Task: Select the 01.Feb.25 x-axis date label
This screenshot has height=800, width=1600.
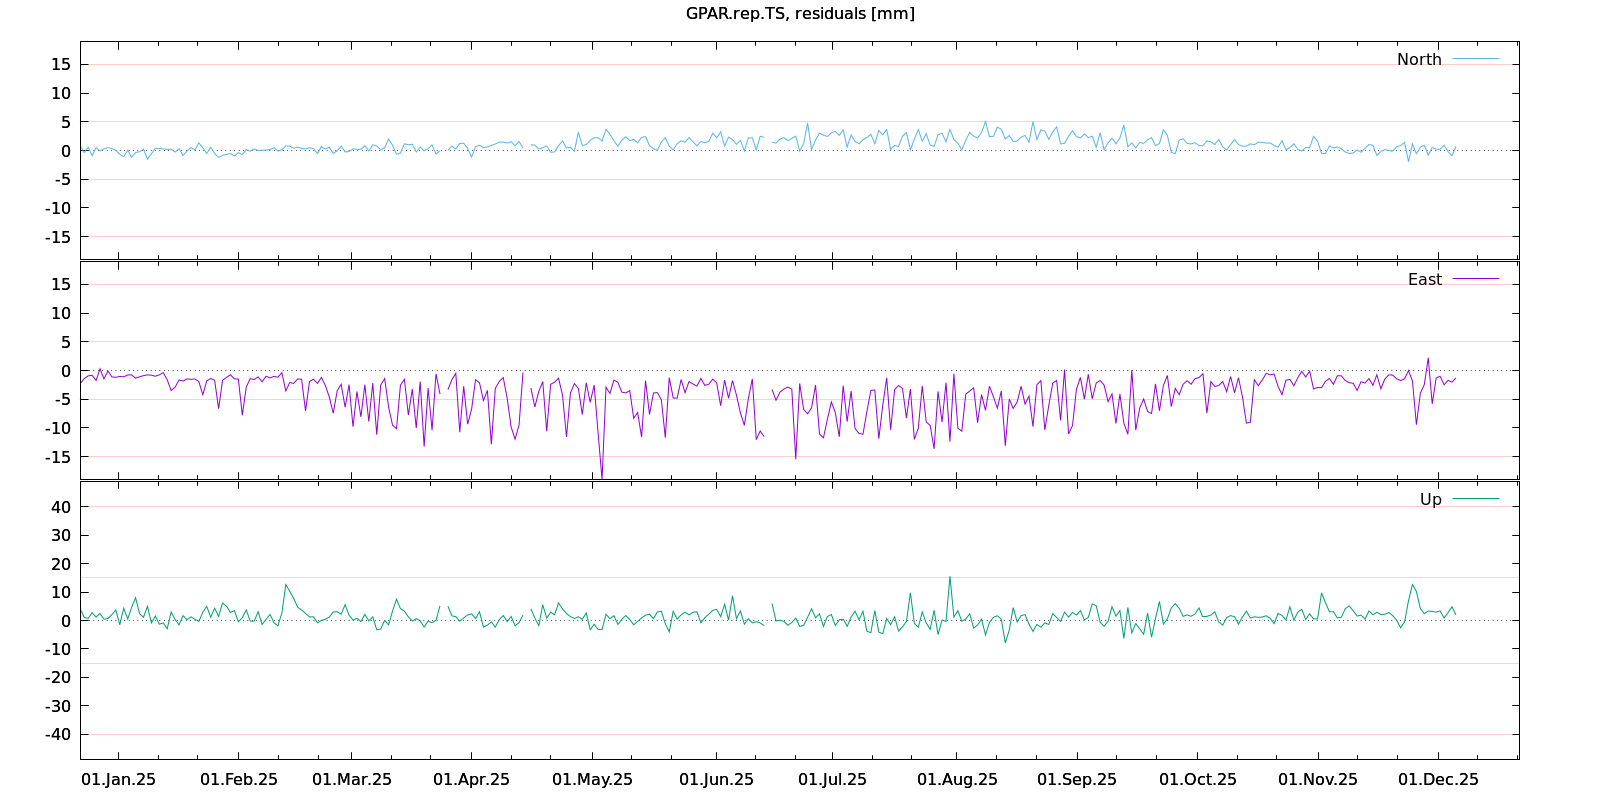Action: pyautogui.click(x=239, y=779)
